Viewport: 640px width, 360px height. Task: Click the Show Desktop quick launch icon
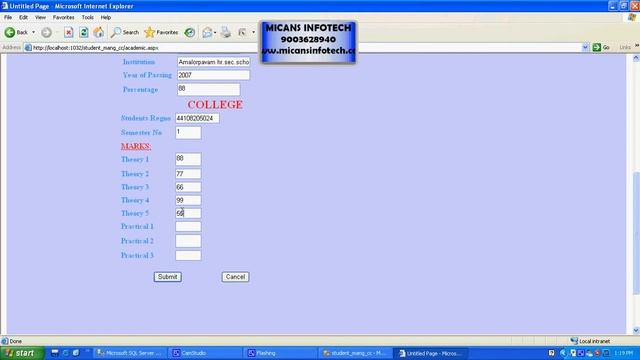[x=54, y=353]
